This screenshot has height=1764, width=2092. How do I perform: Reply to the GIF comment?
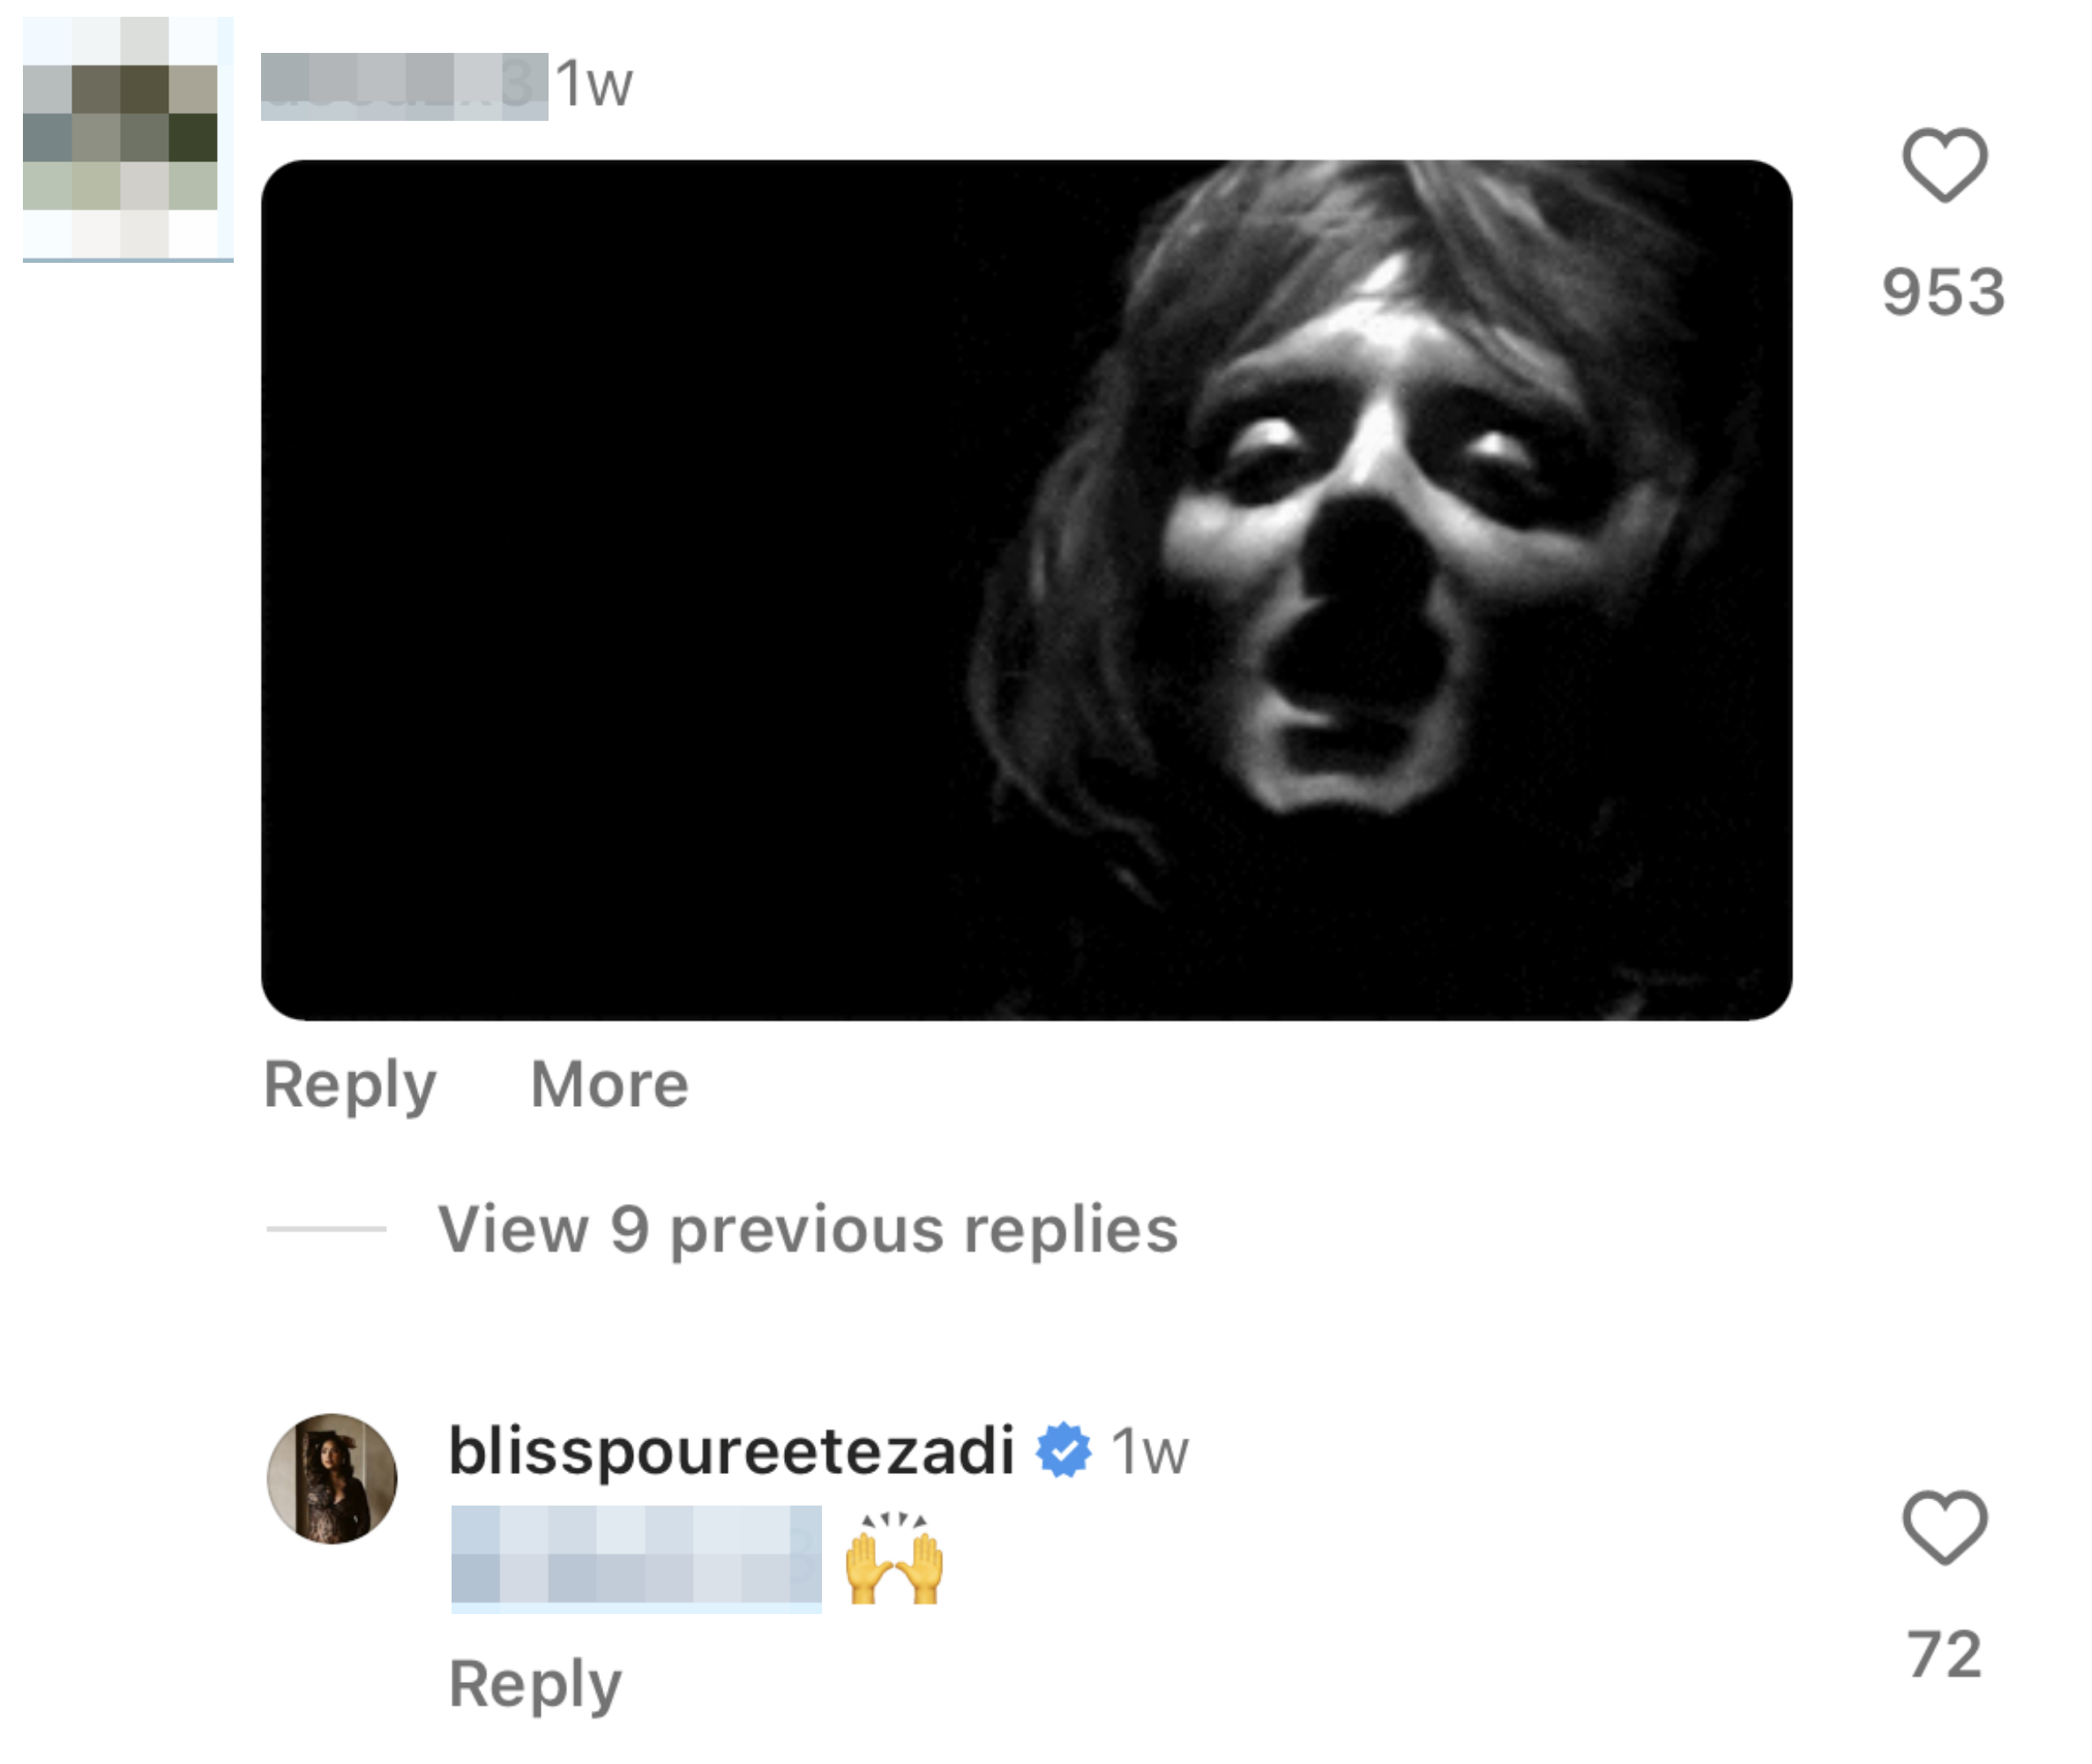(350, 1086)
